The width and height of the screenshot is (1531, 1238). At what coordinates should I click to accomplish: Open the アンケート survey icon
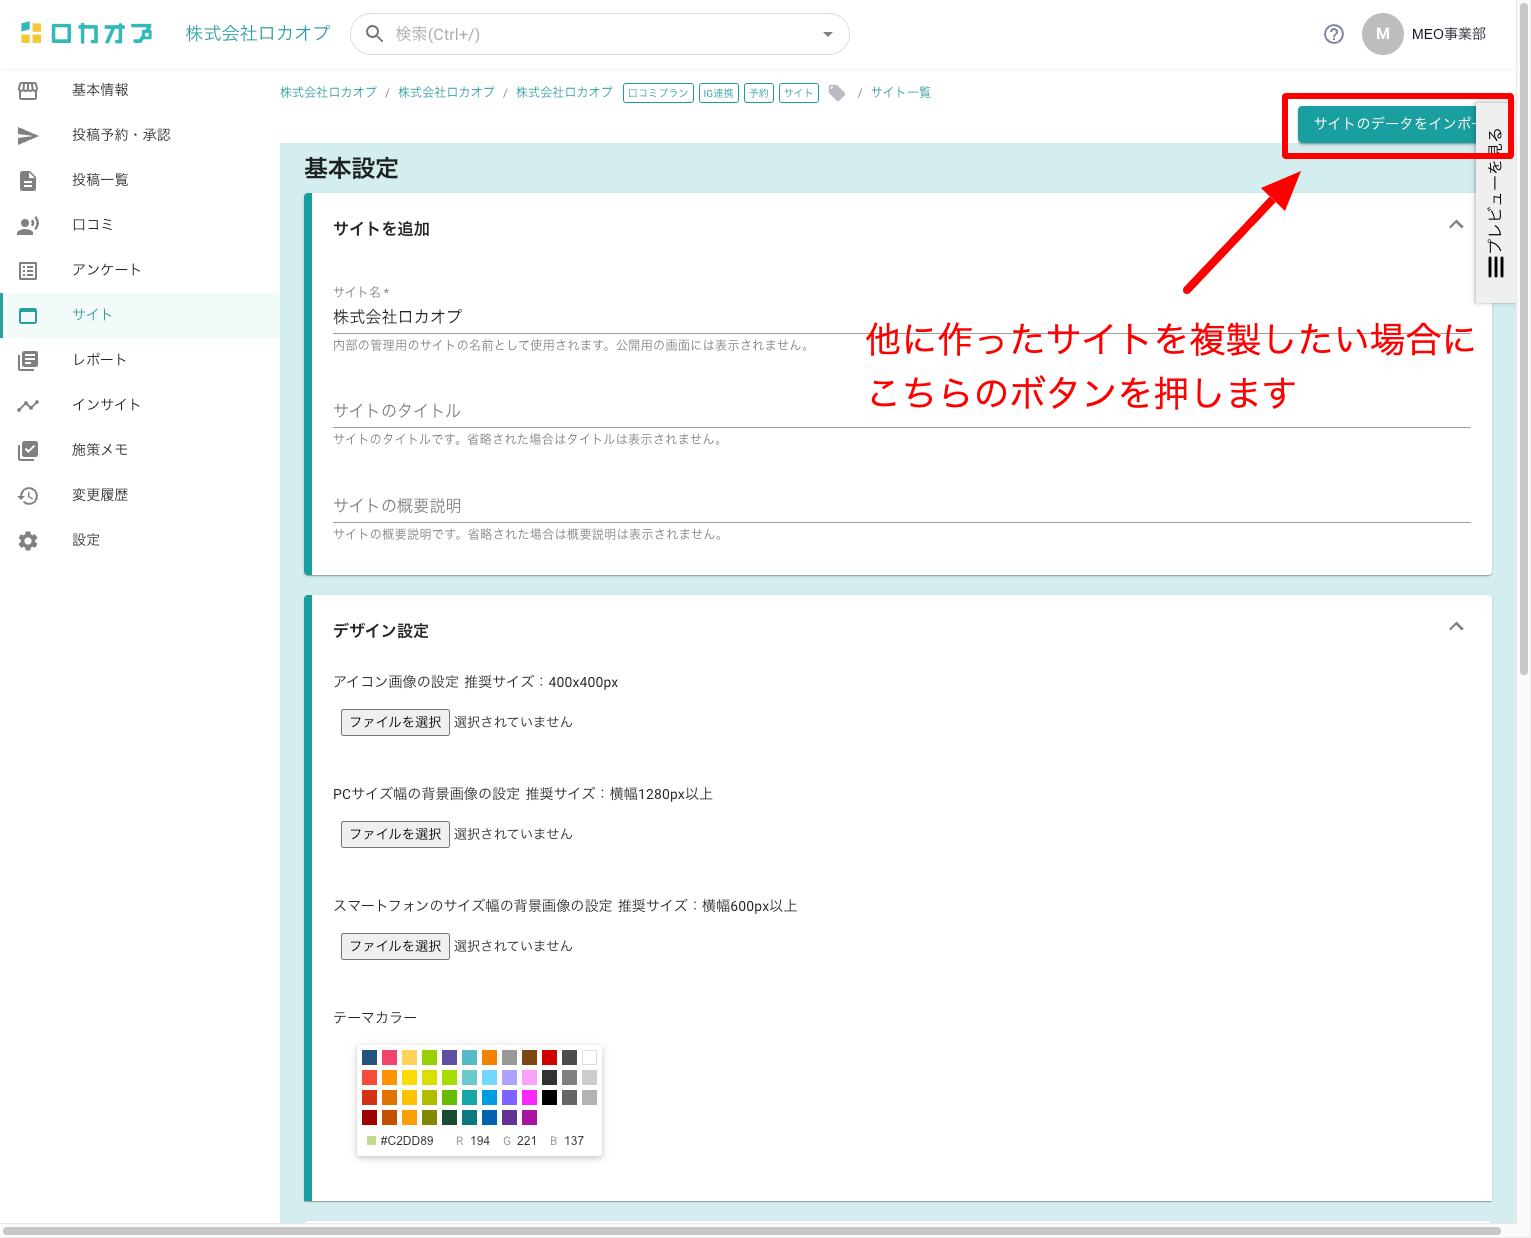28,270
